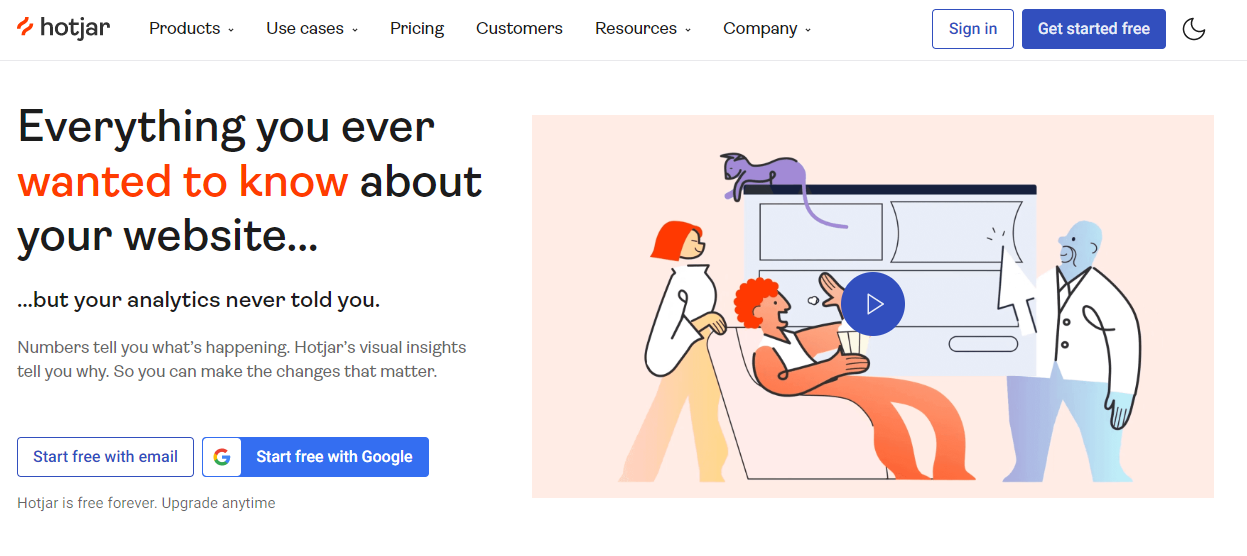Click the 'Numbers tell you what's happening' paragraph
1247x556 pixels.
click(x=242, y=360)
